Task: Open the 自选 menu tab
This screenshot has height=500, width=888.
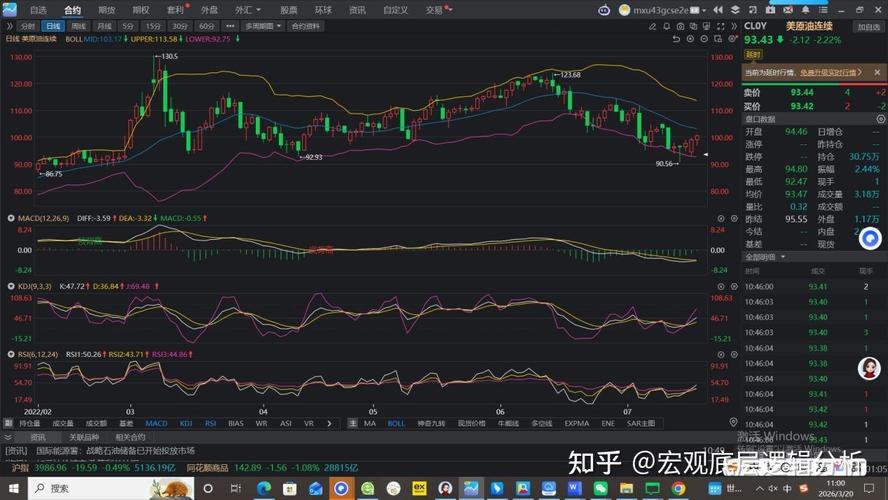Action: coord(38,10)
